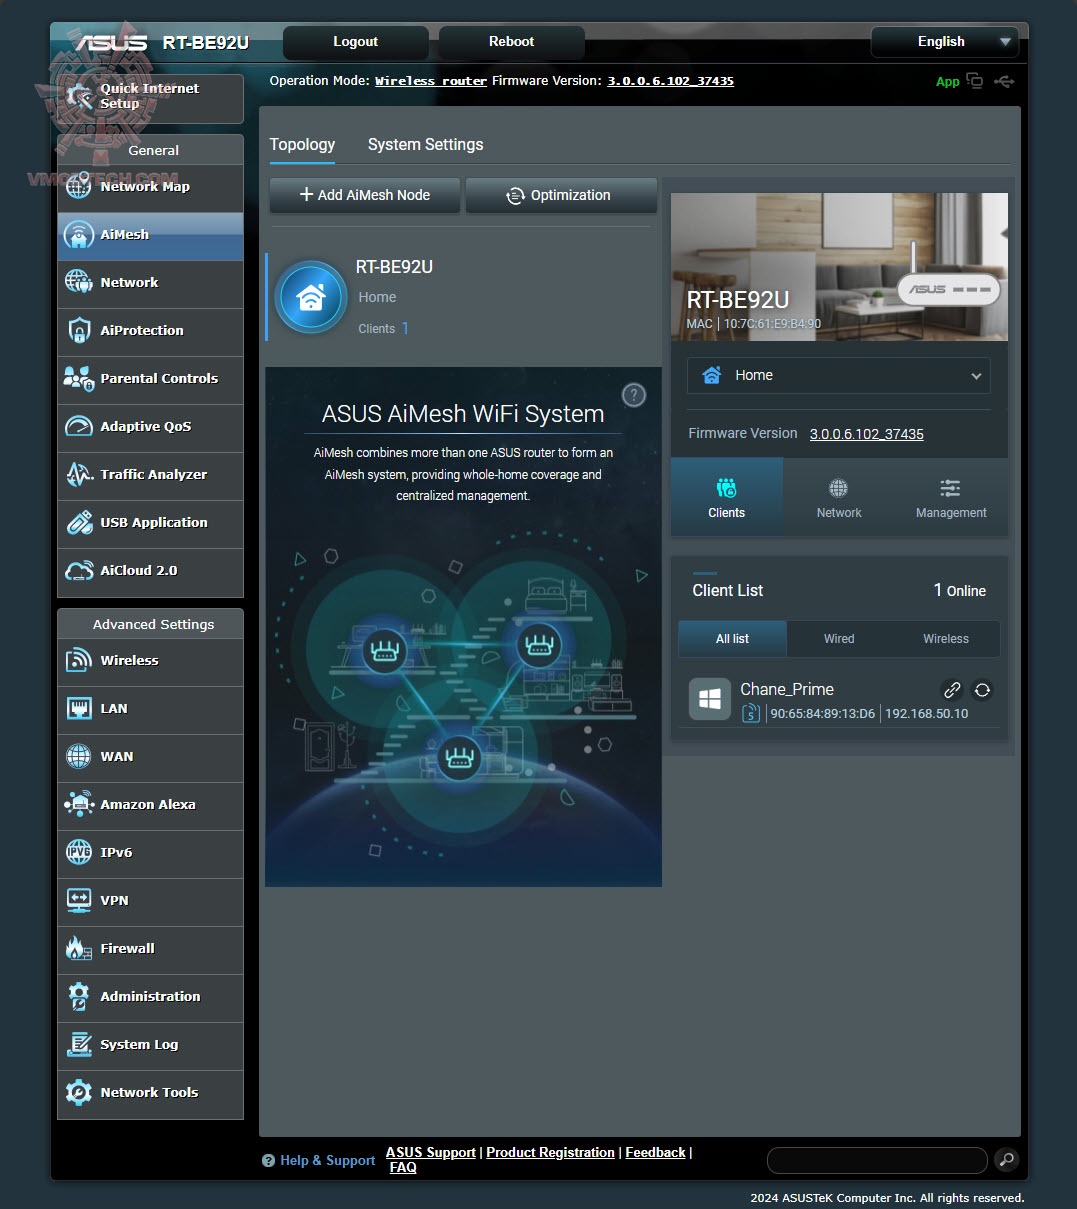The image size is (1077, 1209).
Task: Switch to the Topology tab
Action: point(302,145)
